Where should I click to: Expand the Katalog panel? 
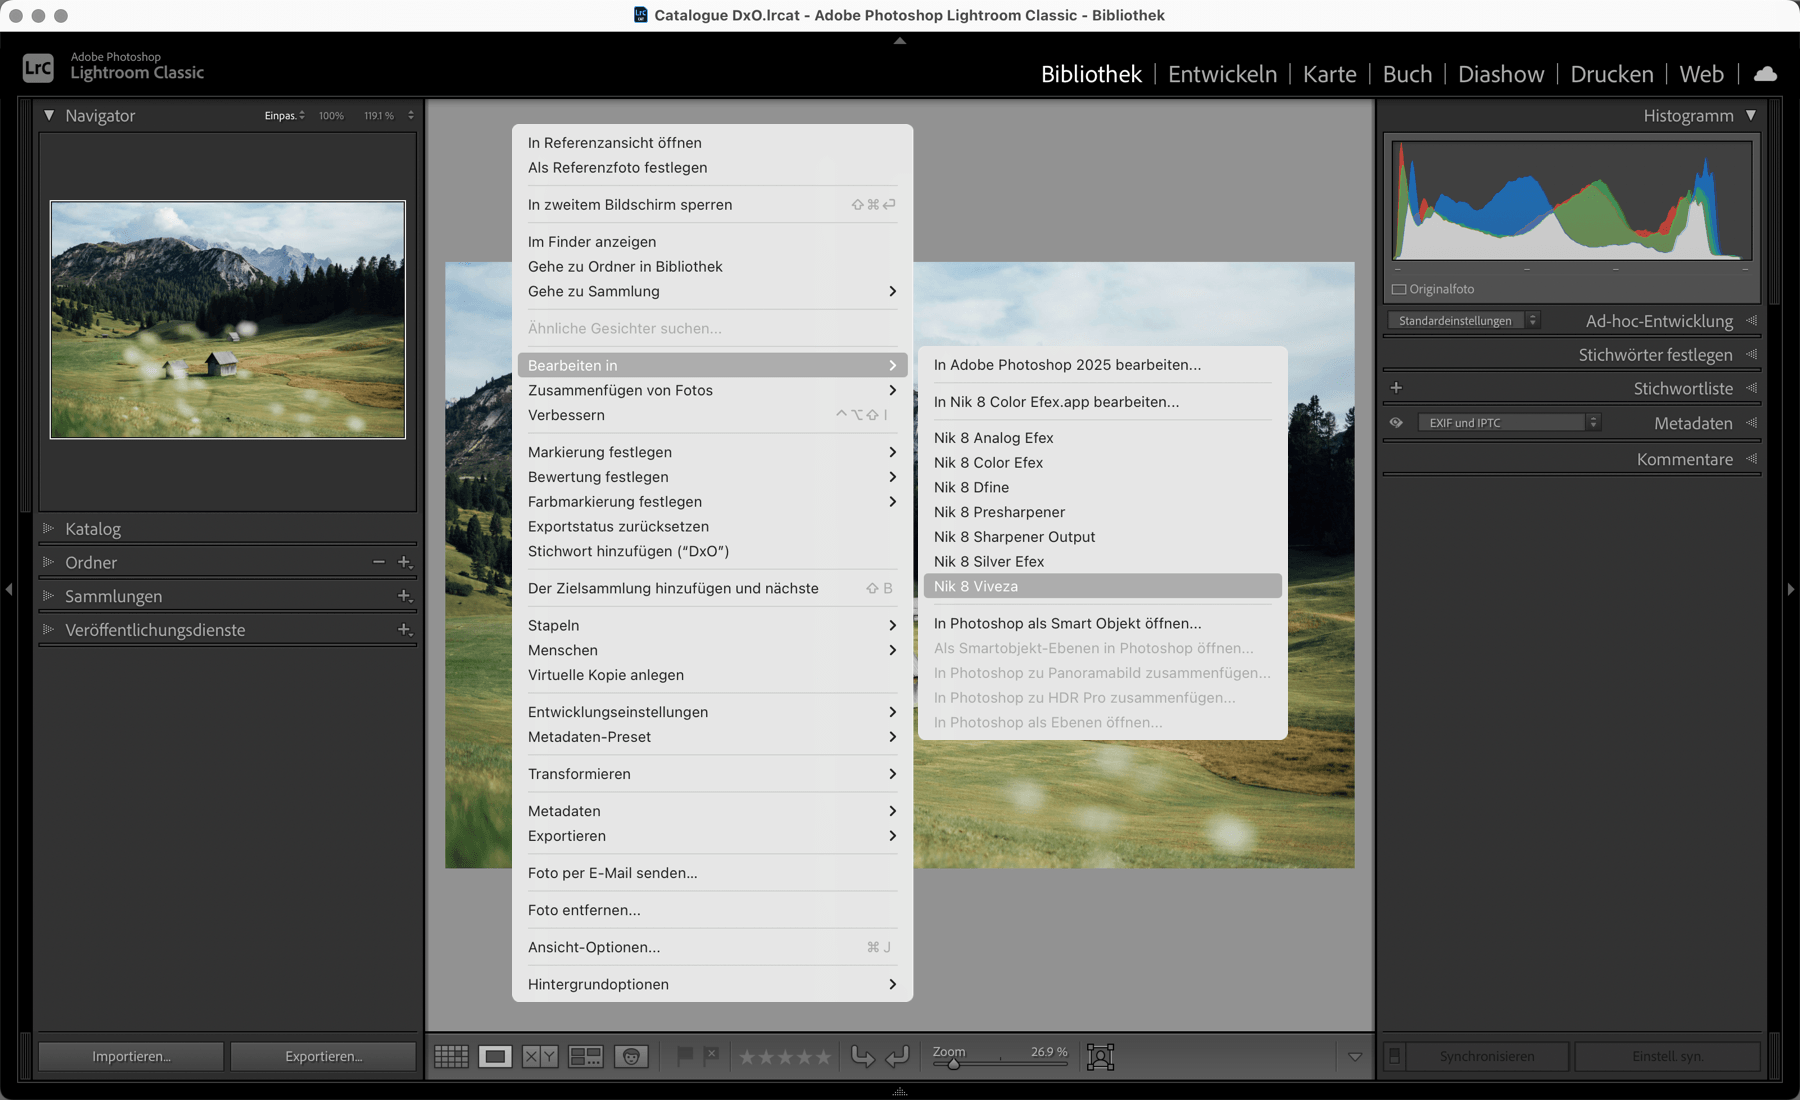[48, 529]
